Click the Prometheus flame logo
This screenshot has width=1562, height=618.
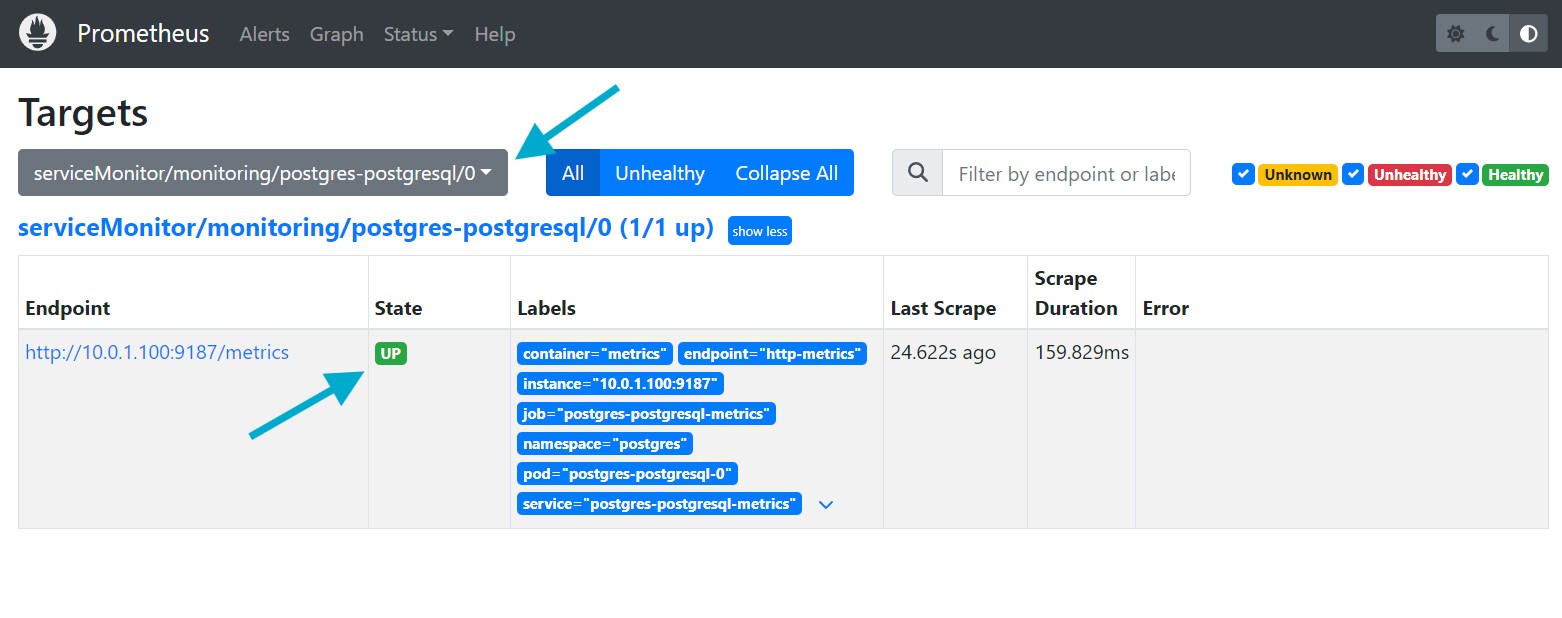38,34
